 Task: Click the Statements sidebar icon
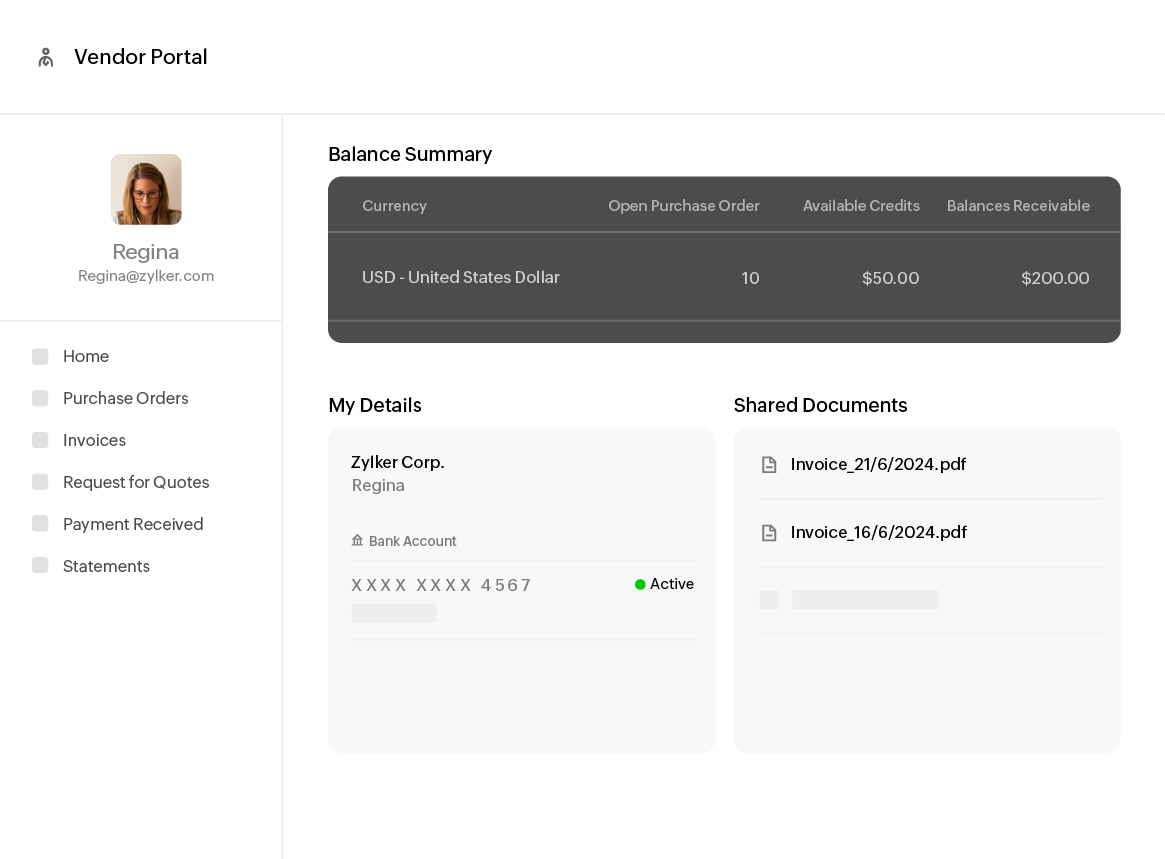pyautogui.click(x=40, y=566)
